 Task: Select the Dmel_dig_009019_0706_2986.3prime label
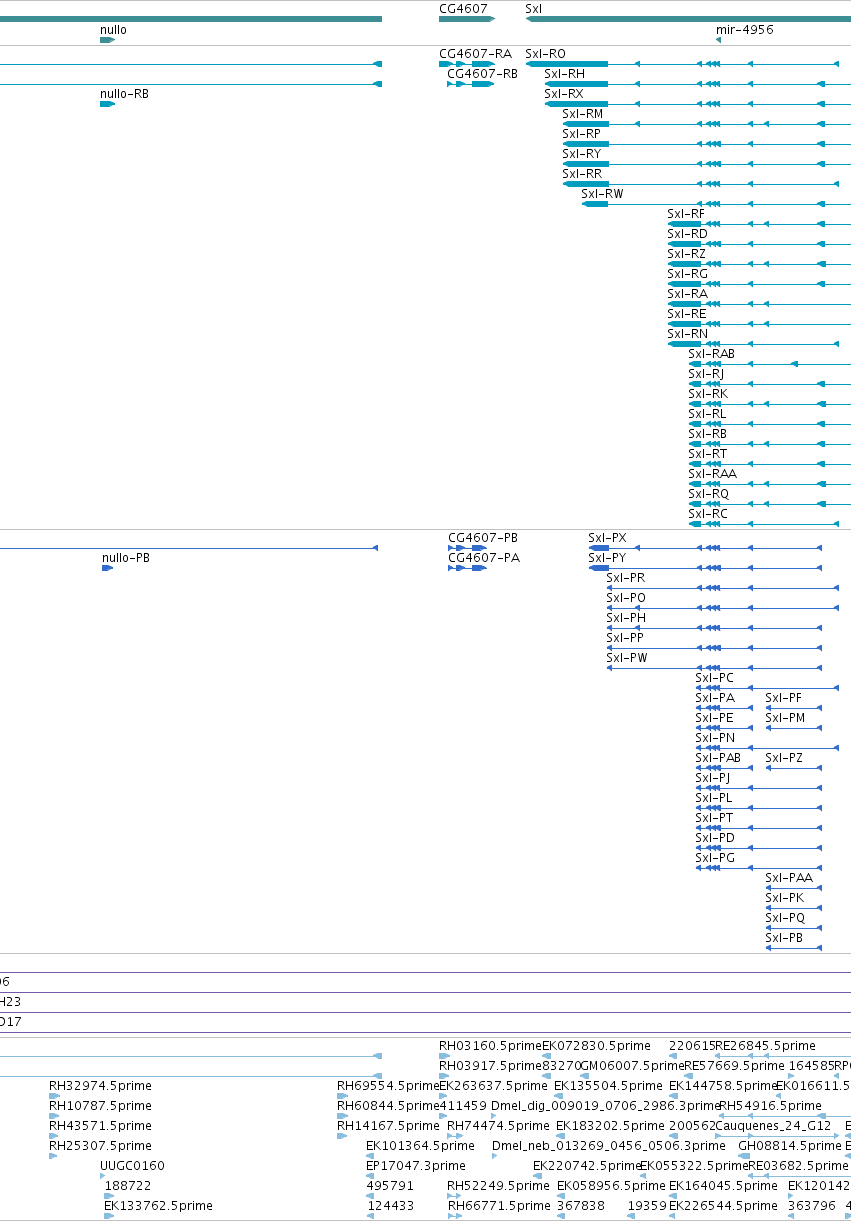606,1106
